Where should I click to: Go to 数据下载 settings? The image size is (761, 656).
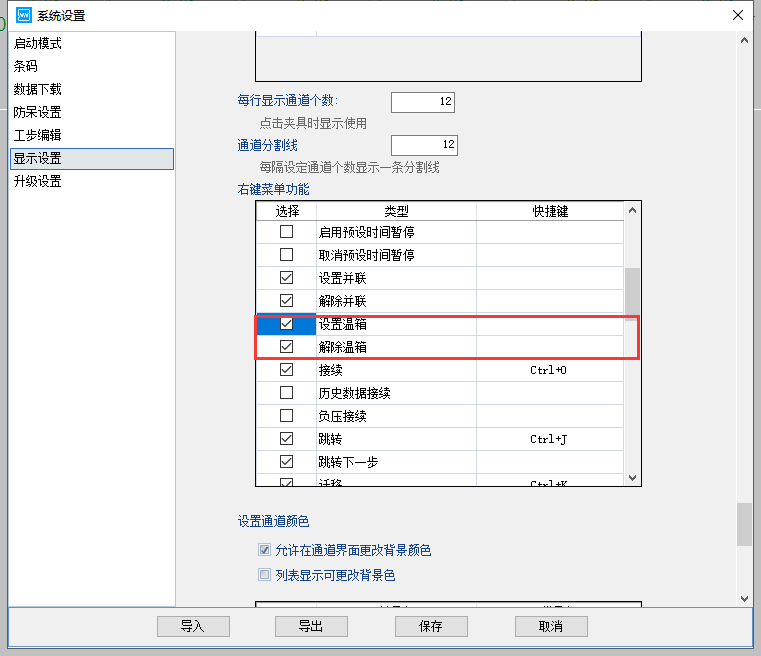pyautogui.click(x=38, y=90)
